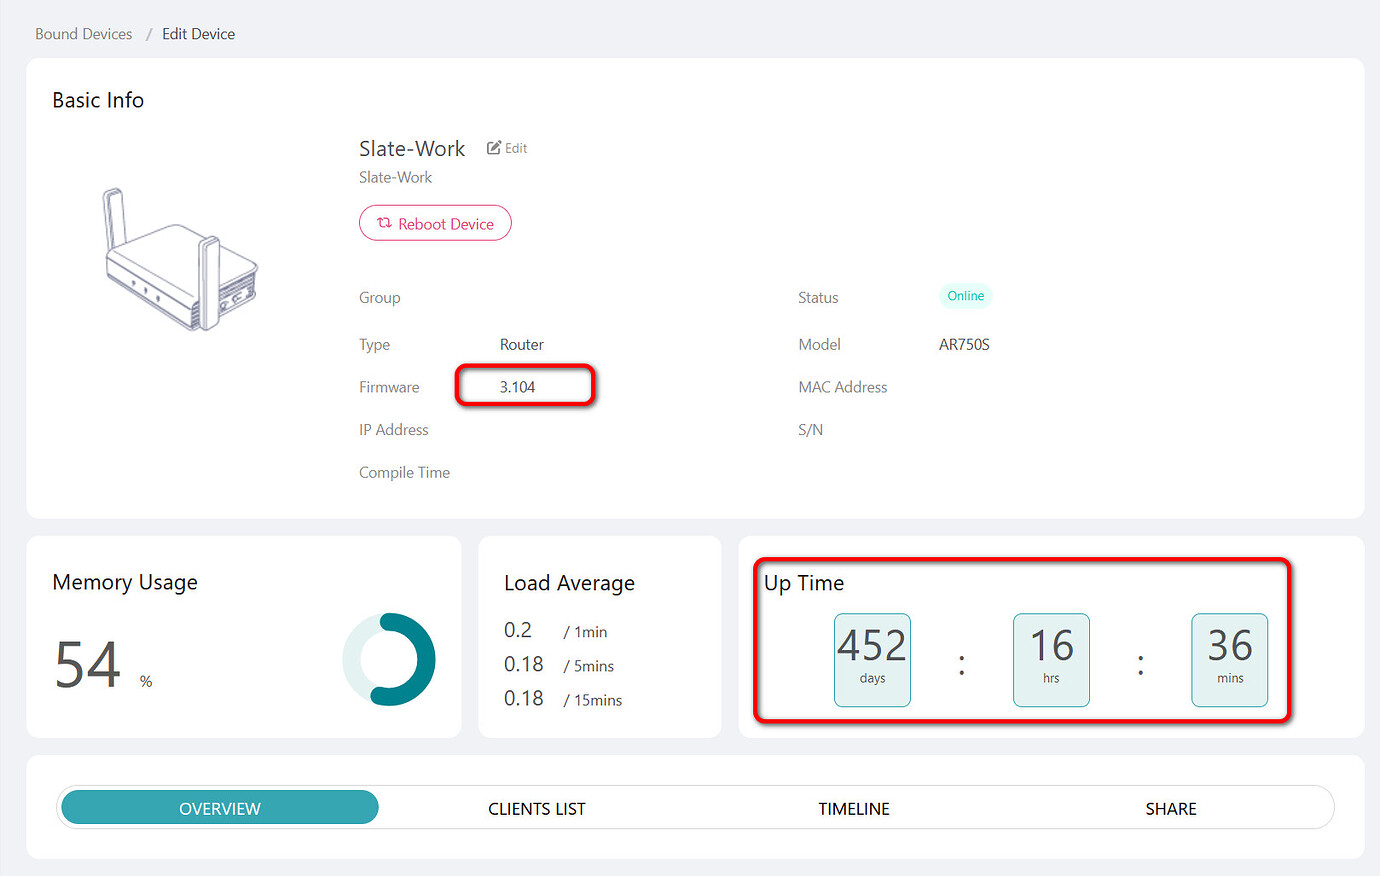Viewport: 1380px width, 876px height.
Task: Go back to Bound Devices breadcrumb
Action: coord(84,34)
